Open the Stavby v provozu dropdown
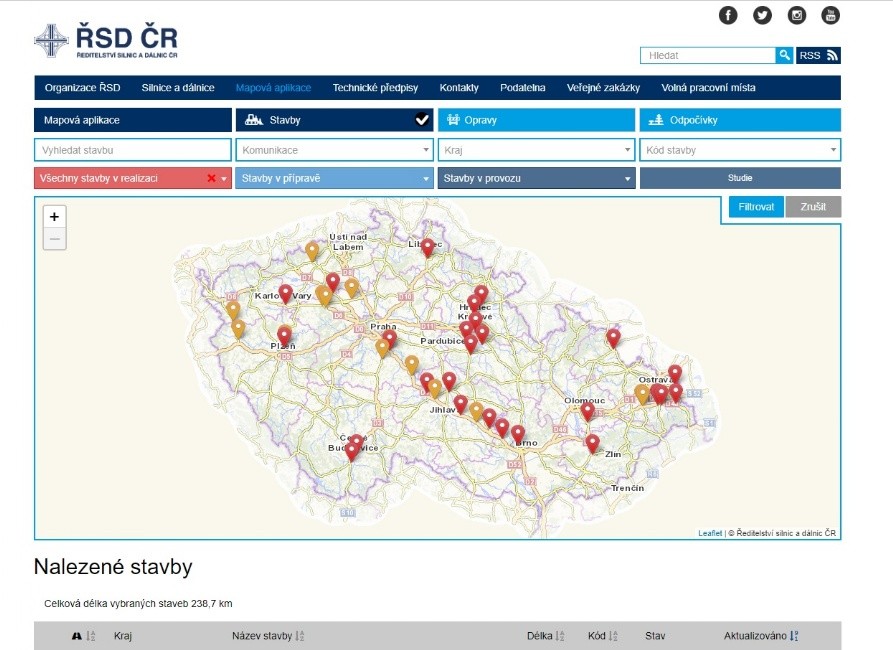 pyautogui.click(x=536, y=179)
